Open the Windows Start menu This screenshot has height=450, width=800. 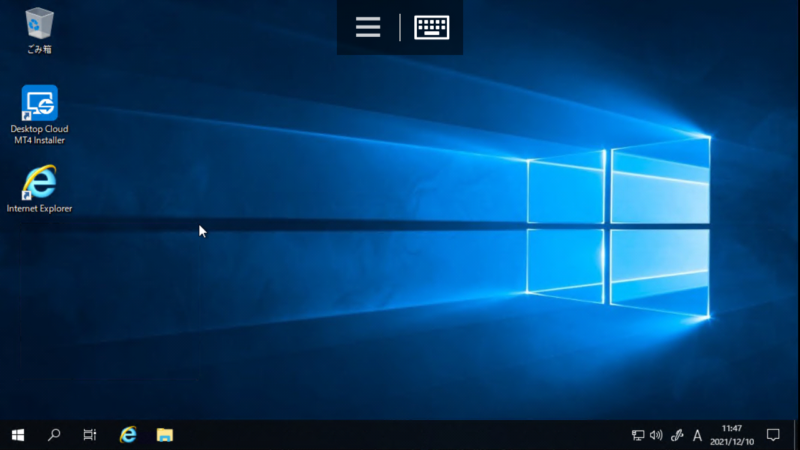coord(18,435)
